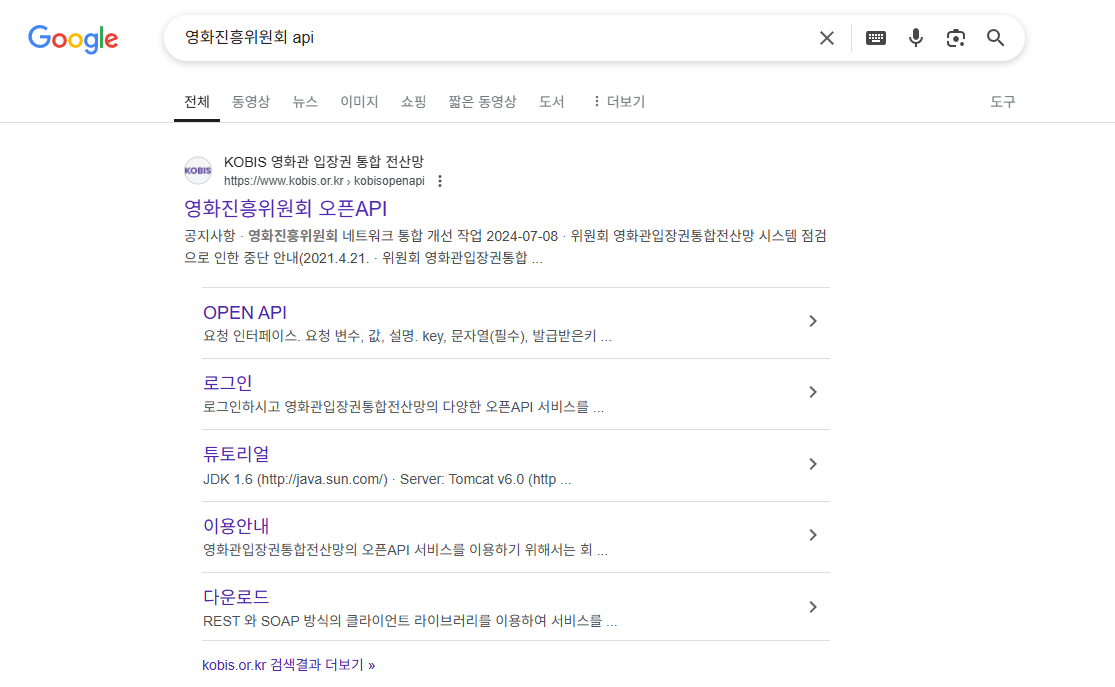
Task: Clear the search query with the X icon
Action: pyautogui.click(x=826, y=38)
